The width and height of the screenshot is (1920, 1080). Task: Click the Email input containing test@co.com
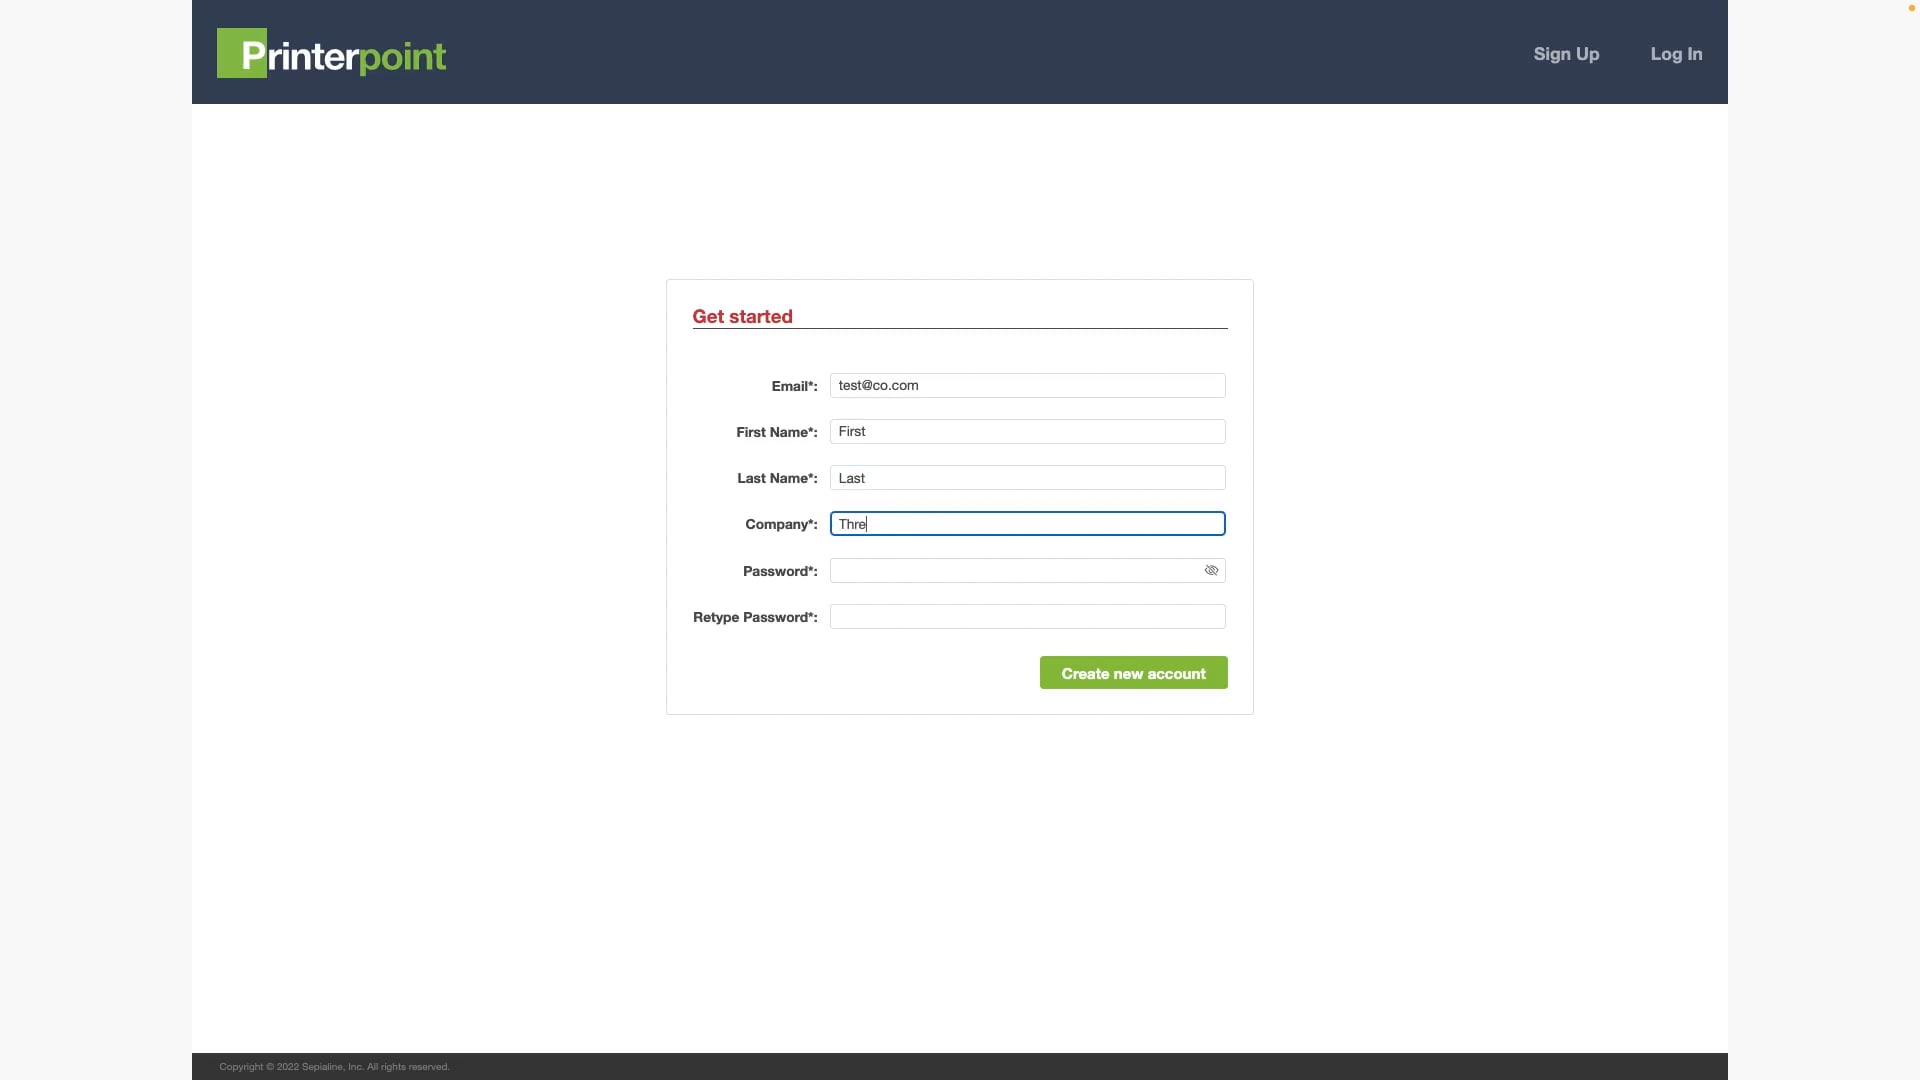tap(1027, 385)
